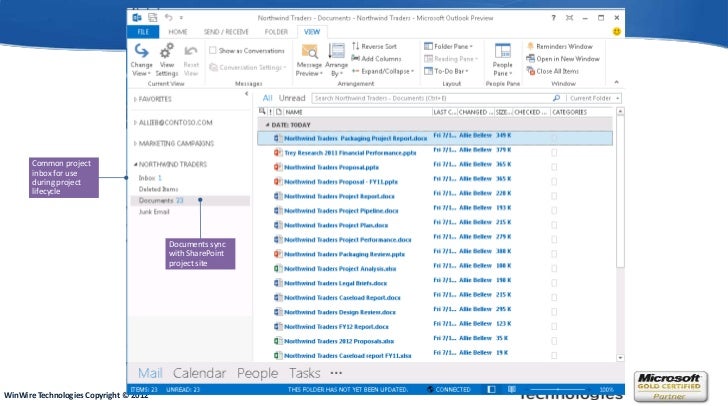This screenshot has width=728, height=406.
Task: Enable the Show as Conversations checkbox
Action: 213,50
